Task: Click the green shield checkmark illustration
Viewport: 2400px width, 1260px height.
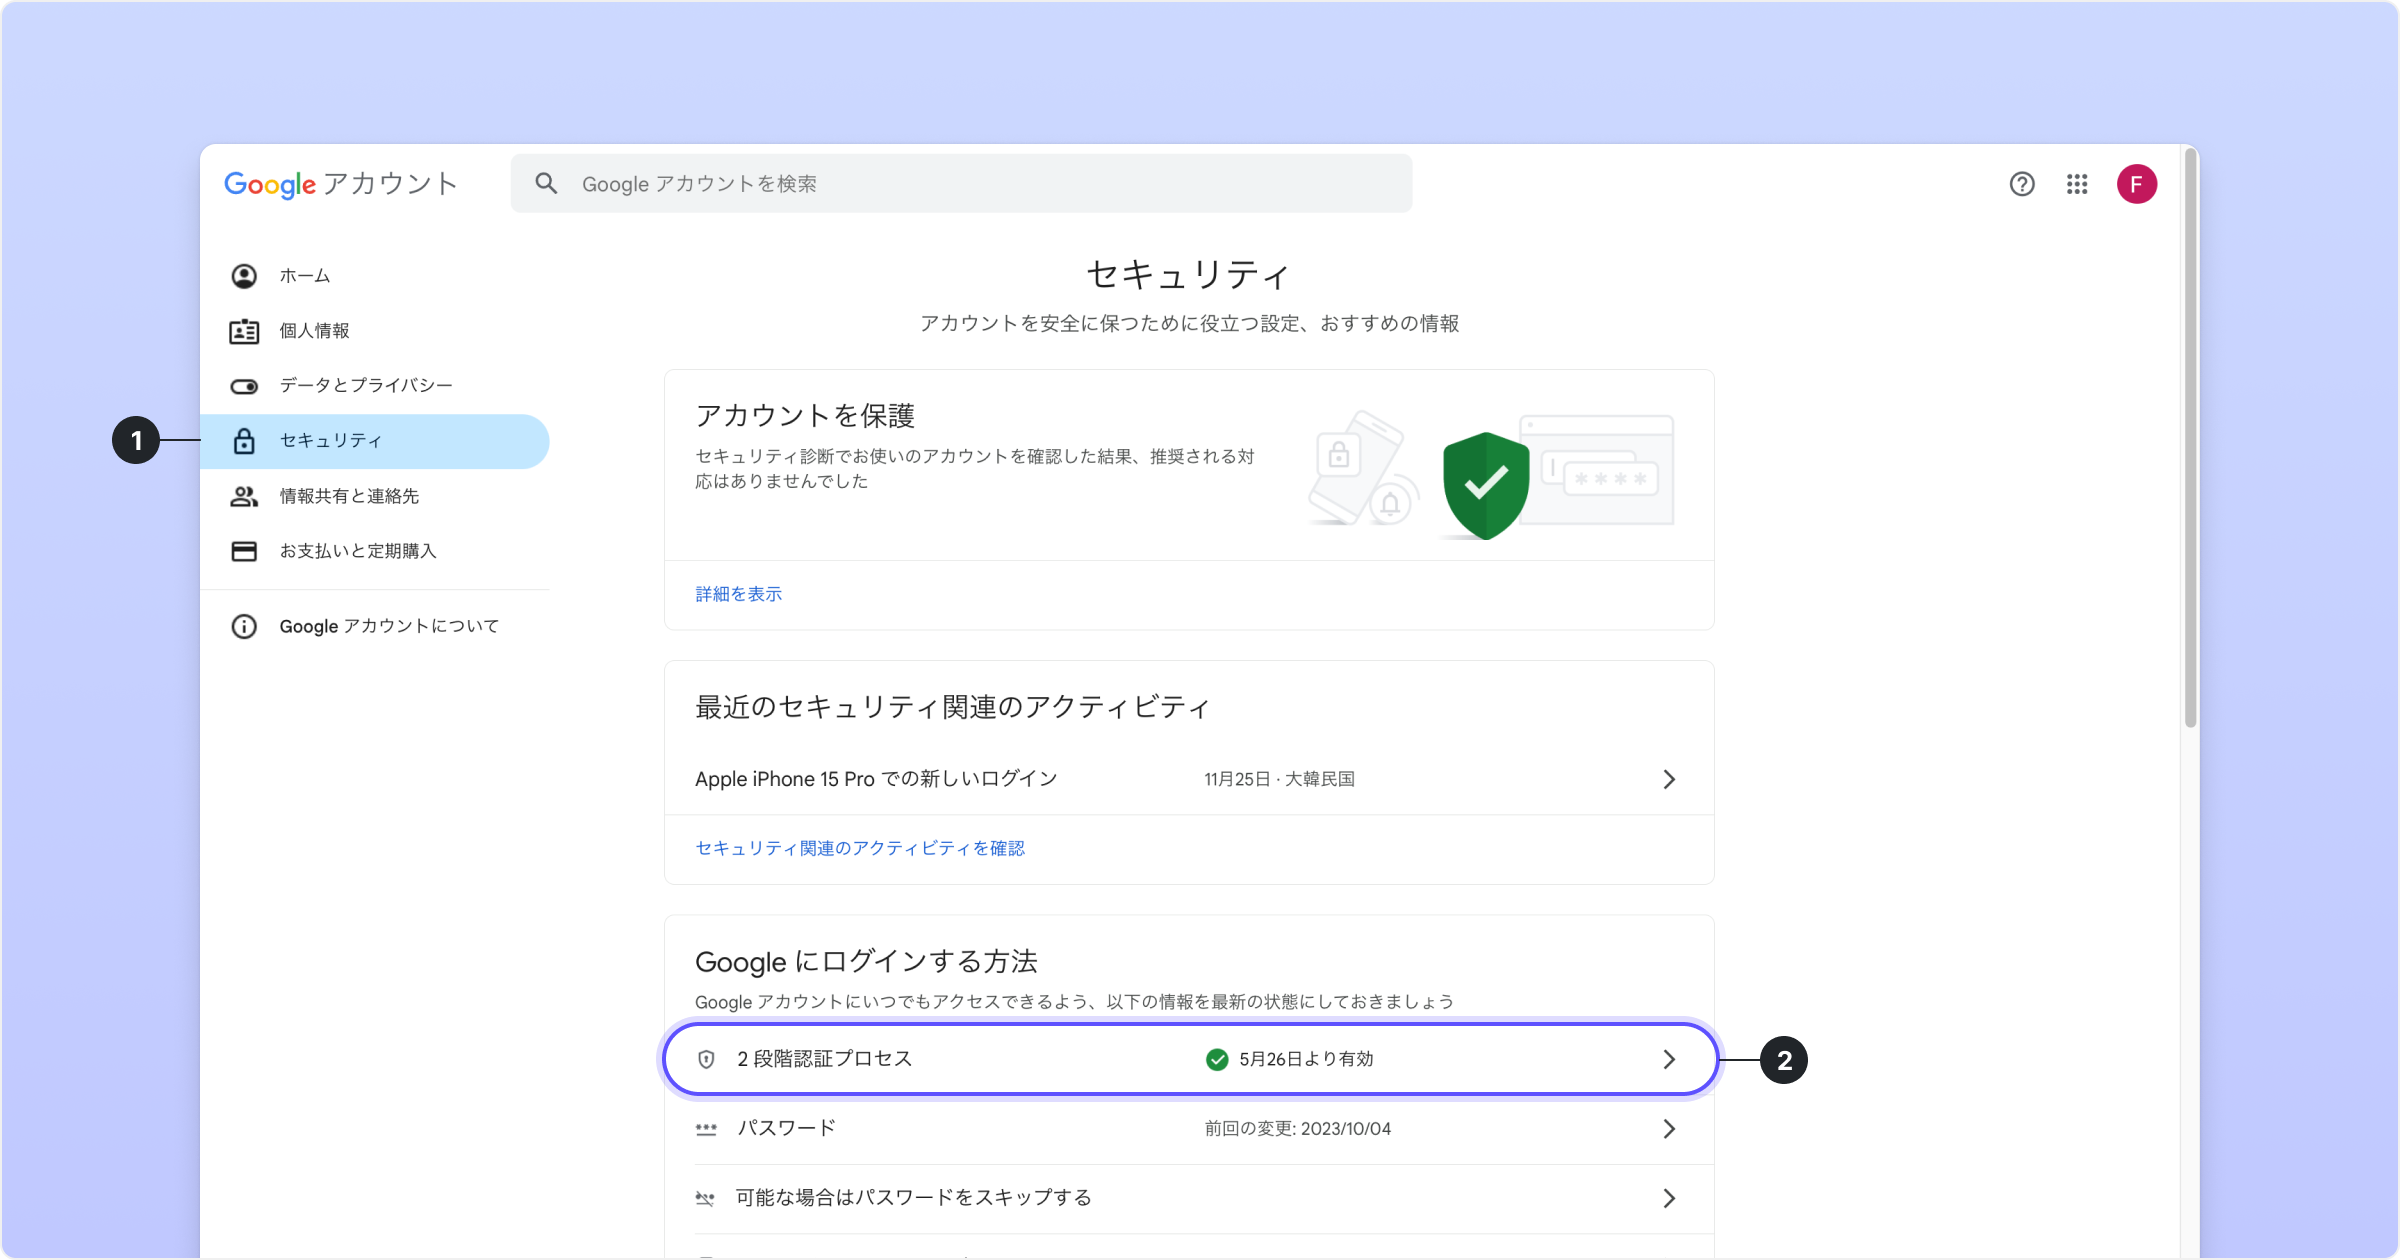Action: 1486,485
